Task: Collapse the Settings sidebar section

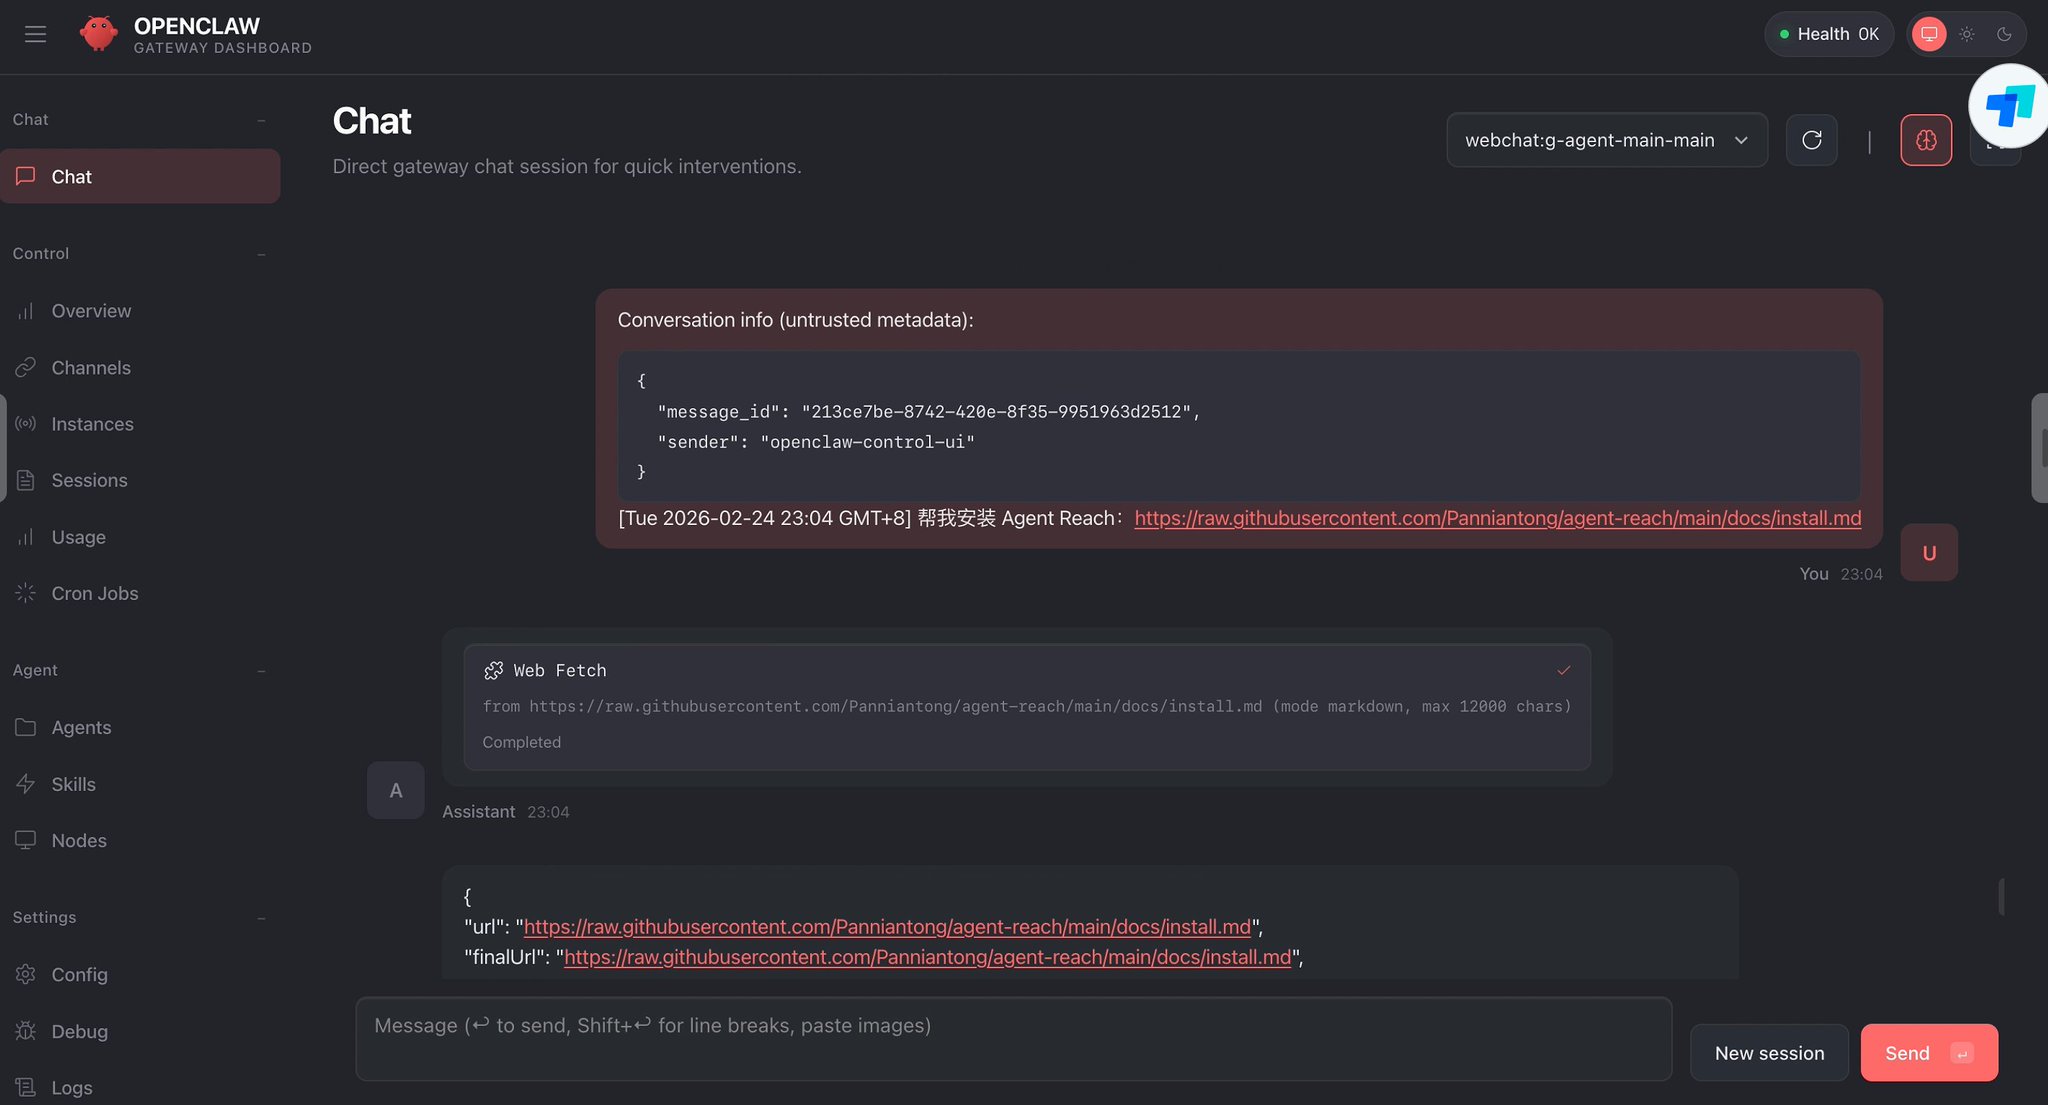Action: (261, 918)
